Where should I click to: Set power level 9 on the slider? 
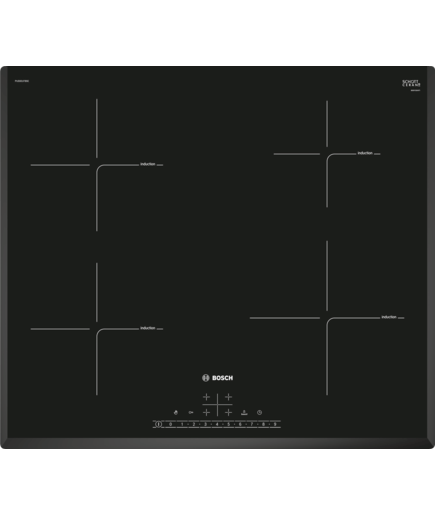point(275,424)
